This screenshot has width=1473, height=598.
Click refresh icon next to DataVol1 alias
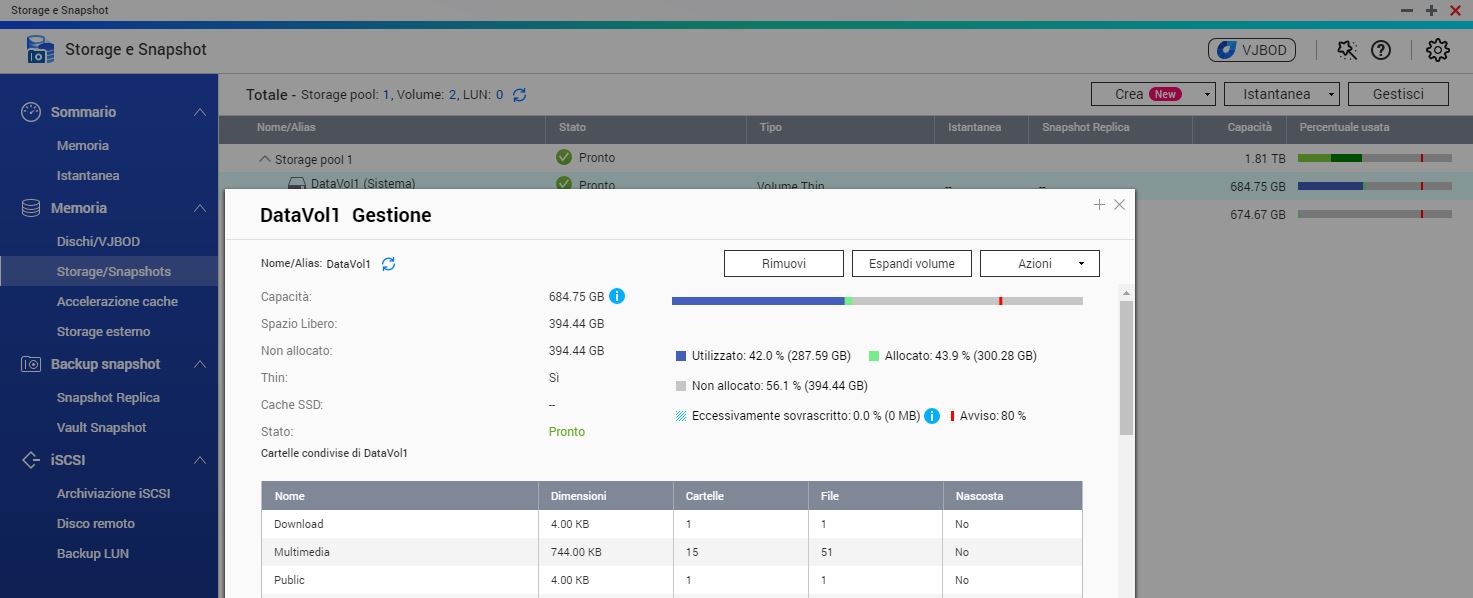pos(389,264)
